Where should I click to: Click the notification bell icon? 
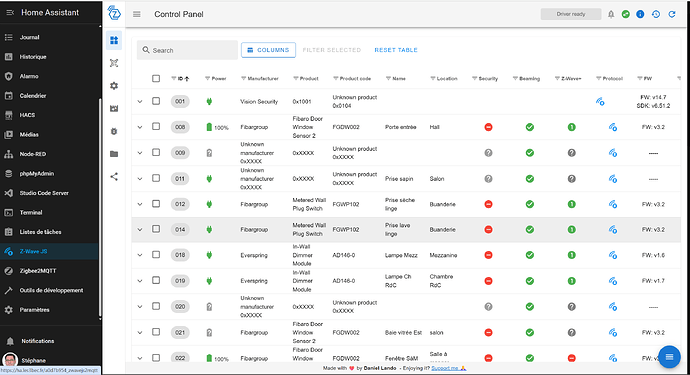tap(611, 14)
